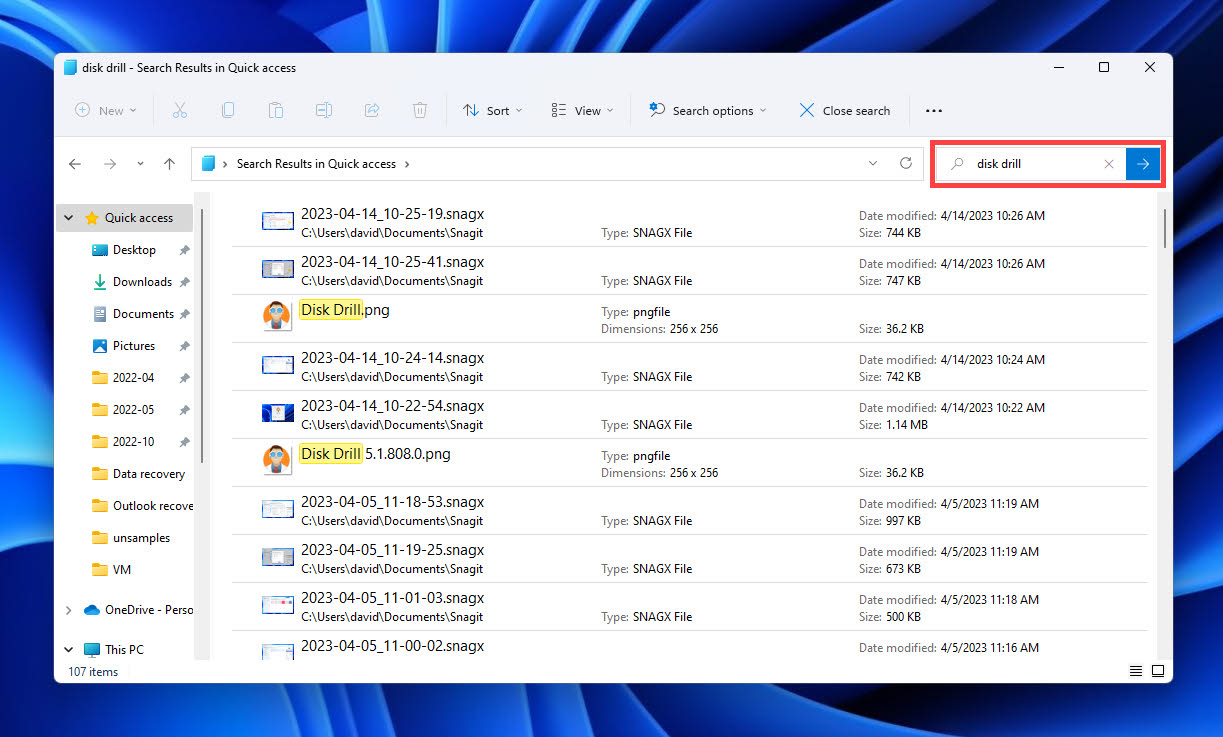Collapse the Quick access tree node

tap(69, 218)
